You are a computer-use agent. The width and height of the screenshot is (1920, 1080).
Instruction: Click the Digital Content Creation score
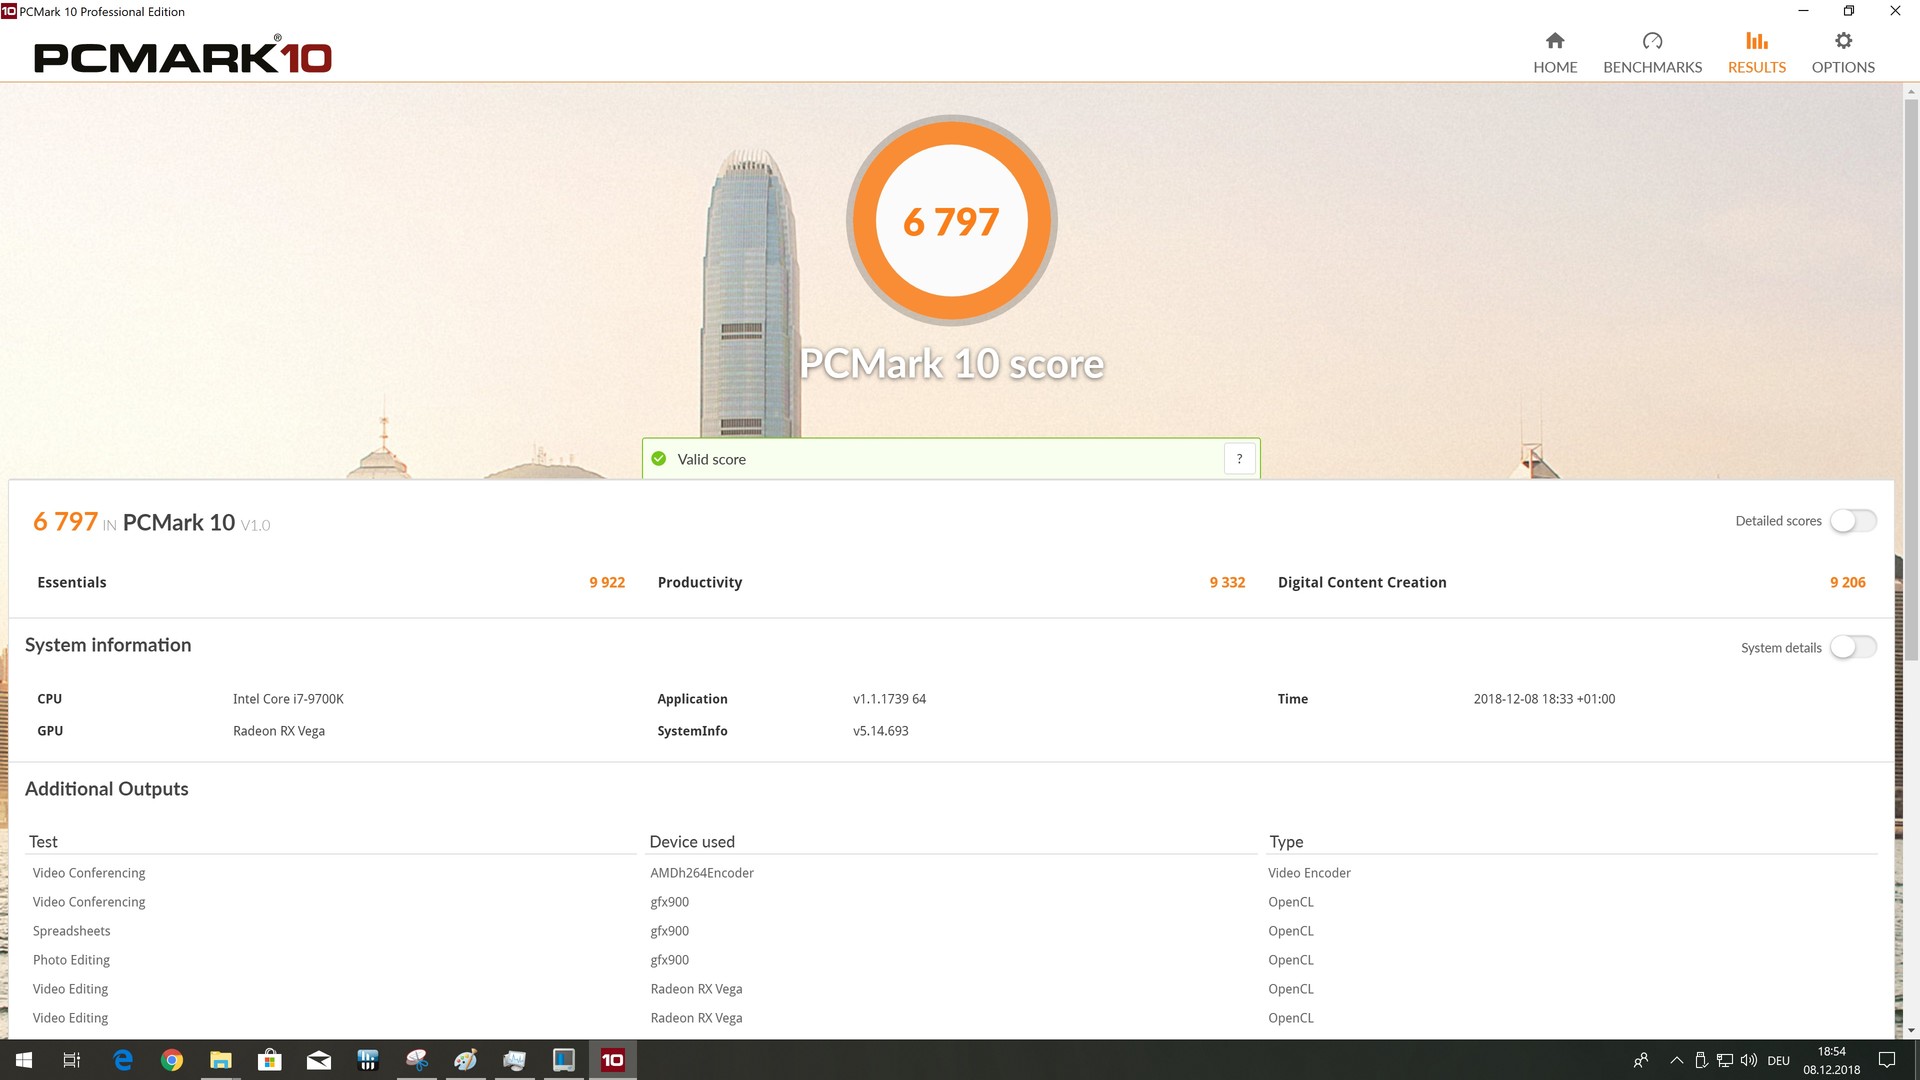1847,583
